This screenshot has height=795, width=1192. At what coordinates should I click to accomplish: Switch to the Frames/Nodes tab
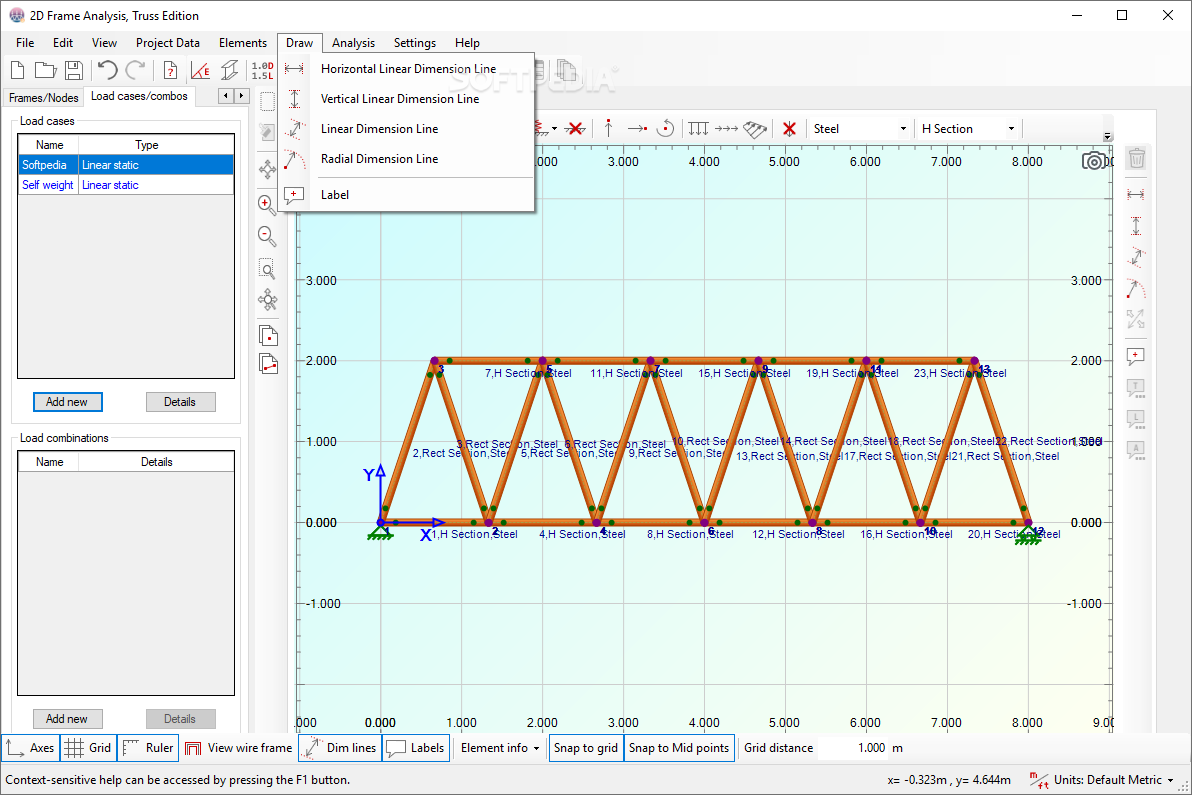pos(43,97)
